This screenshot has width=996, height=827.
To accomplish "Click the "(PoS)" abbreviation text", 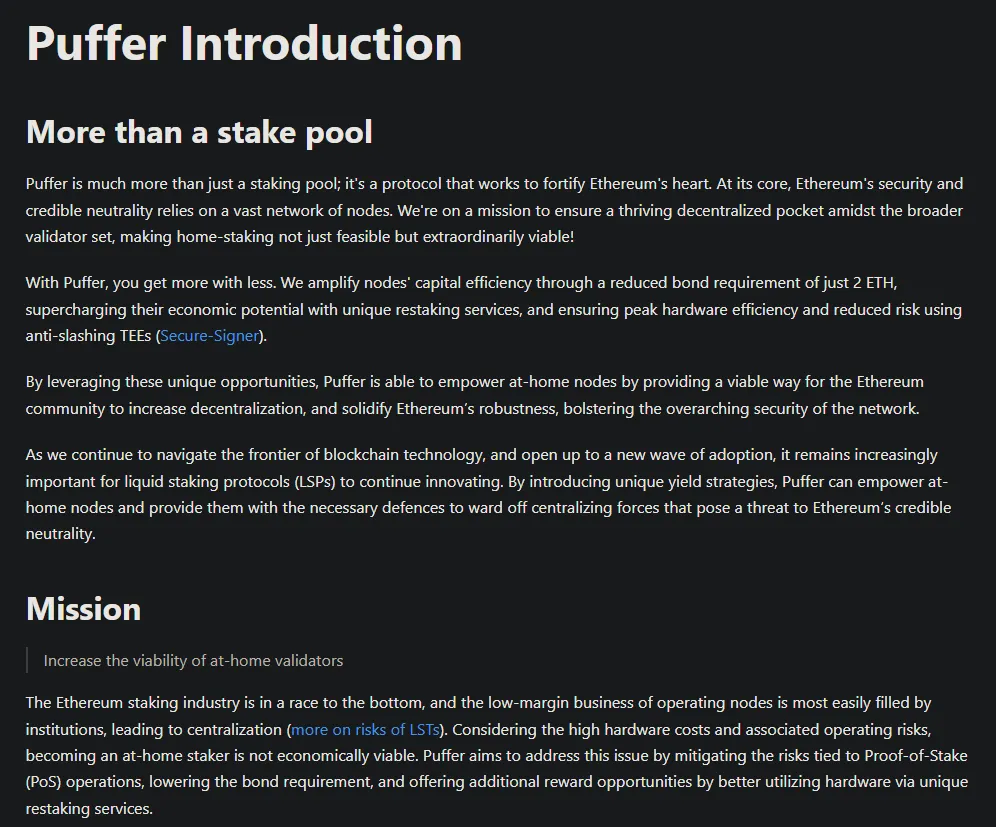I will click(46, 781).
